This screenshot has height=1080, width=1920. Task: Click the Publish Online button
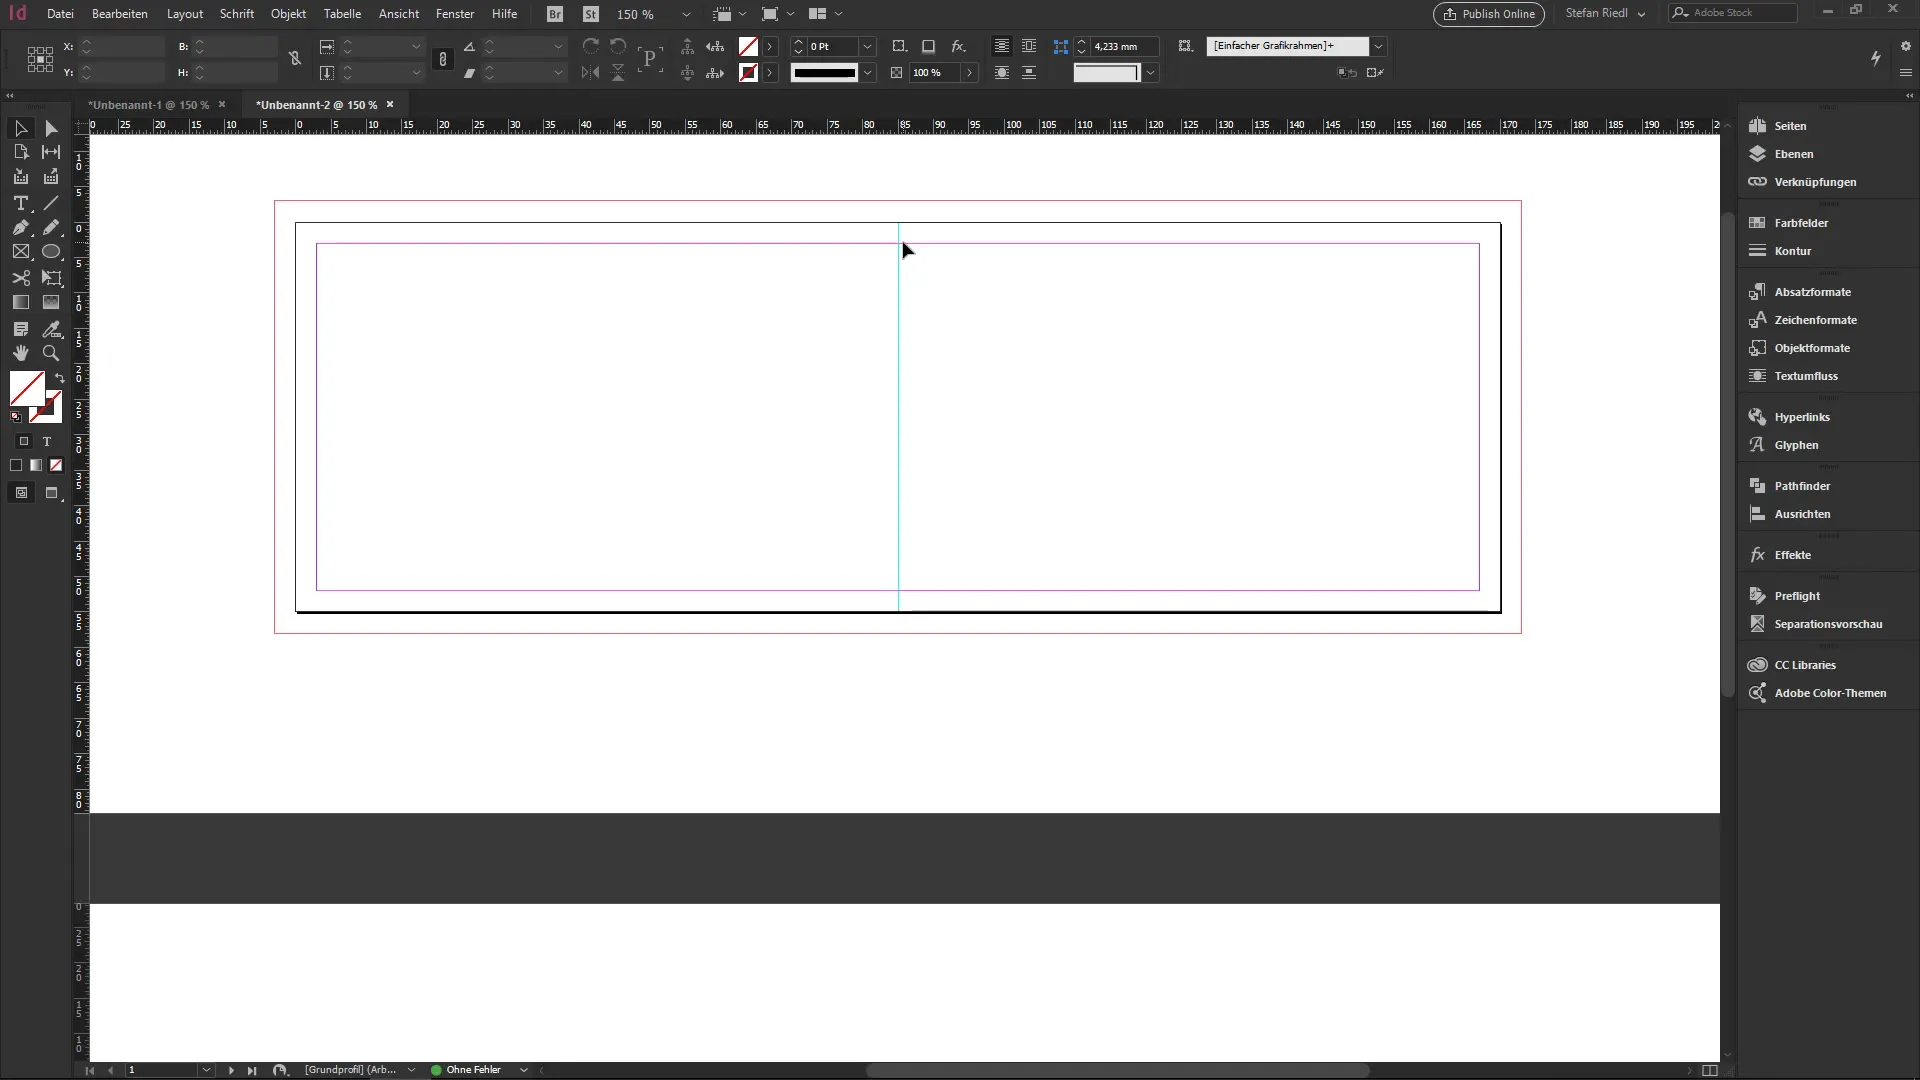coord(1489,14)
